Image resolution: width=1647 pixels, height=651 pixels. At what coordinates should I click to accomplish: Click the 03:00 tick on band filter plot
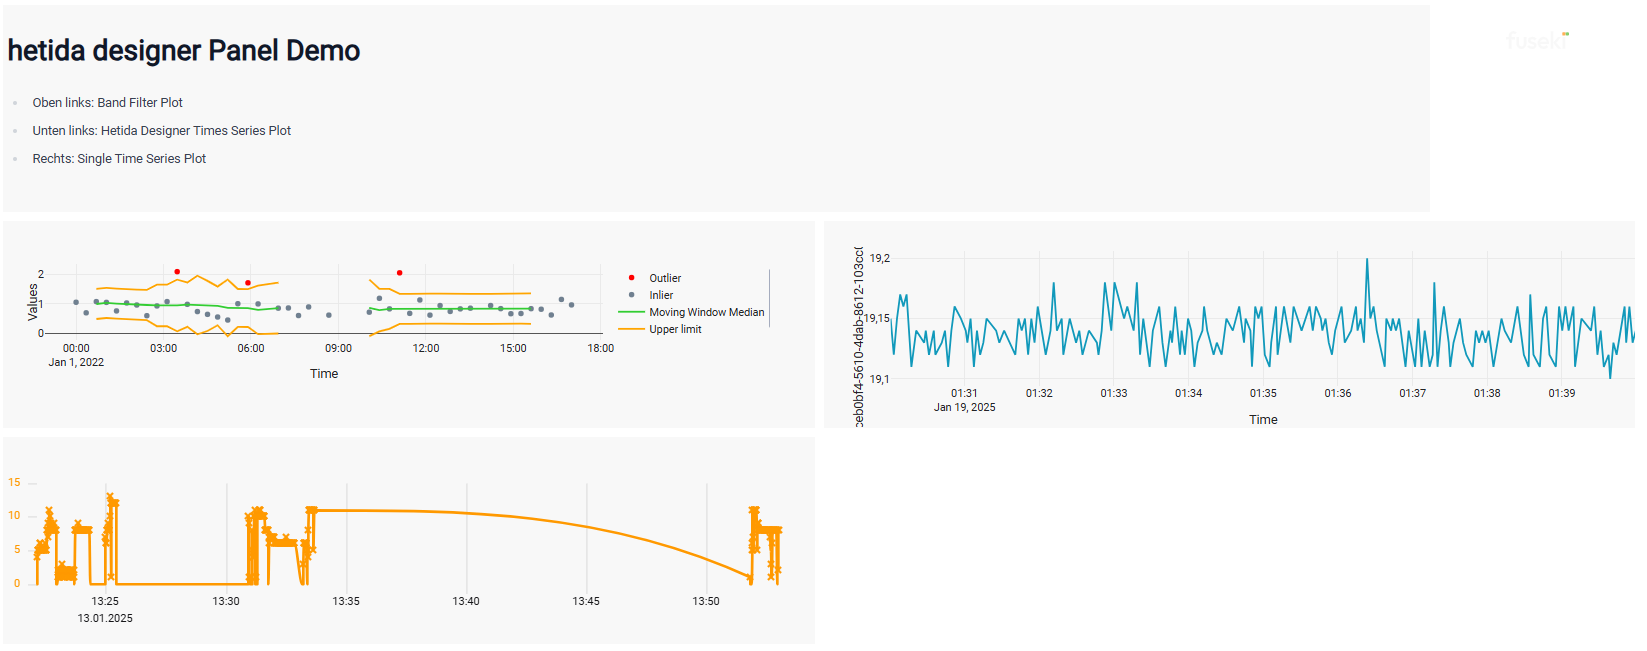coord(164,349)
